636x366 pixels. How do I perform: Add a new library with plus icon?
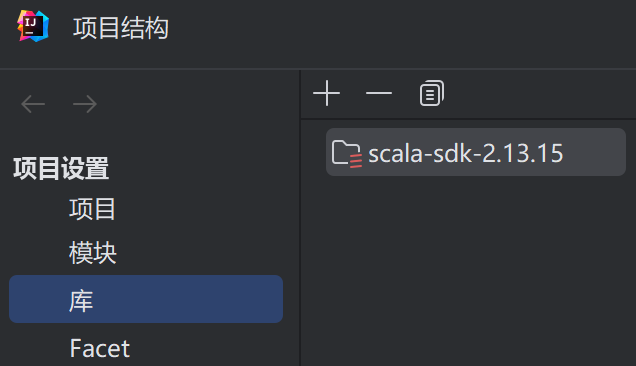coord(327,93)
